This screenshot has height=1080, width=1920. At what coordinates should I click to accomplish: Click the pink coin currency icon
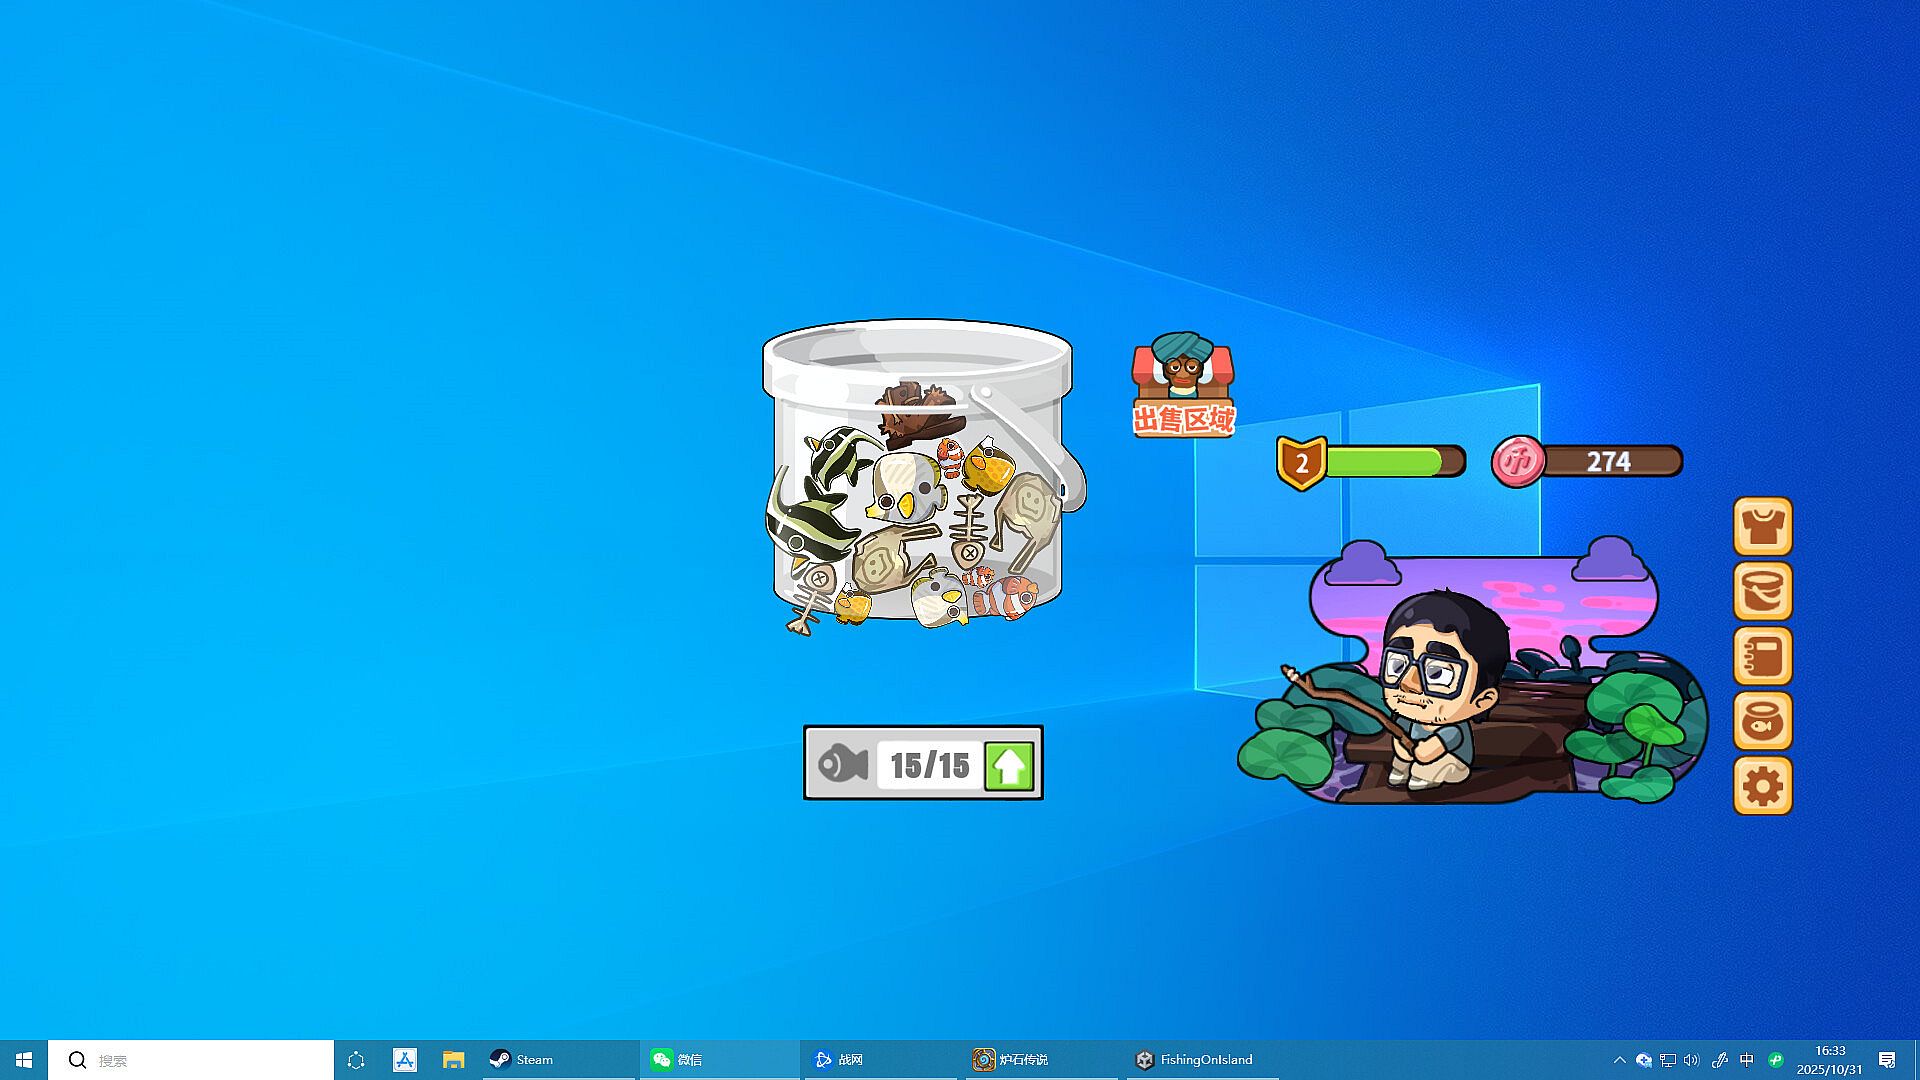(x=1517, y=462)
